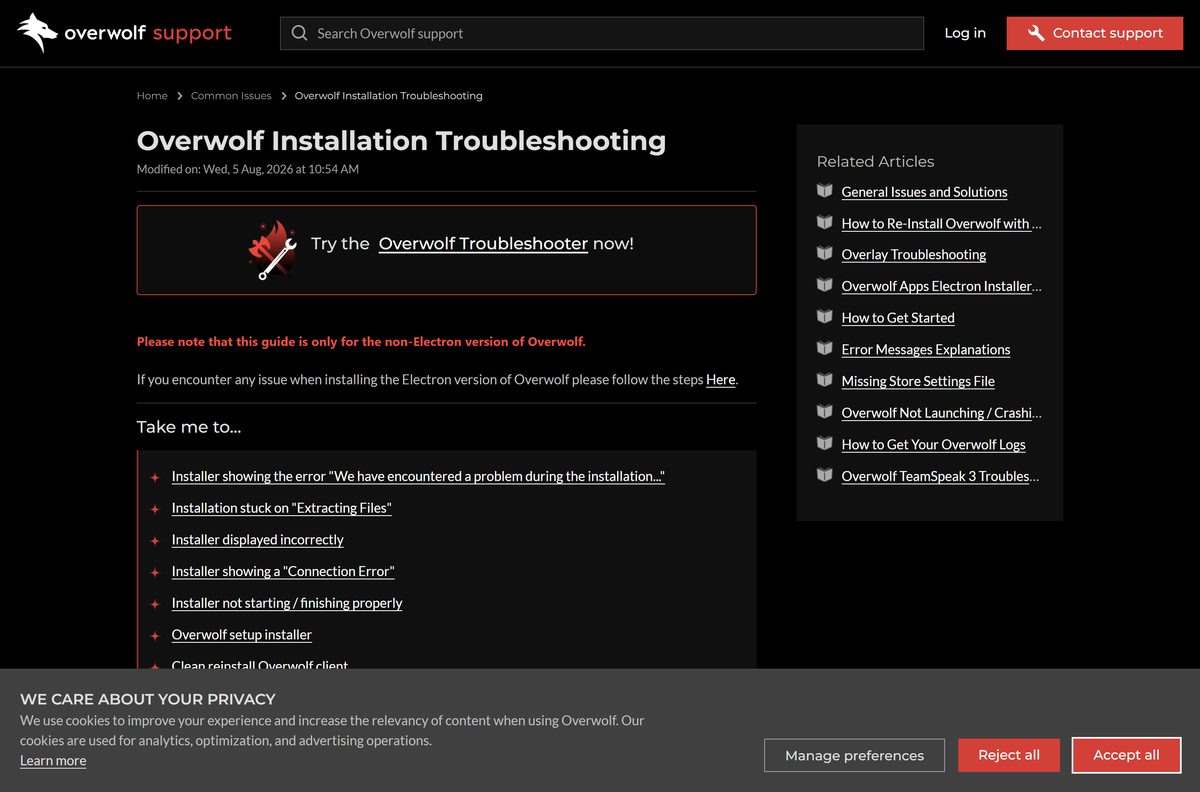The height and width of the screenshot is (792, 1200).
Task: Jump to Installer showing a Connection Error
Action: [283, 572]
